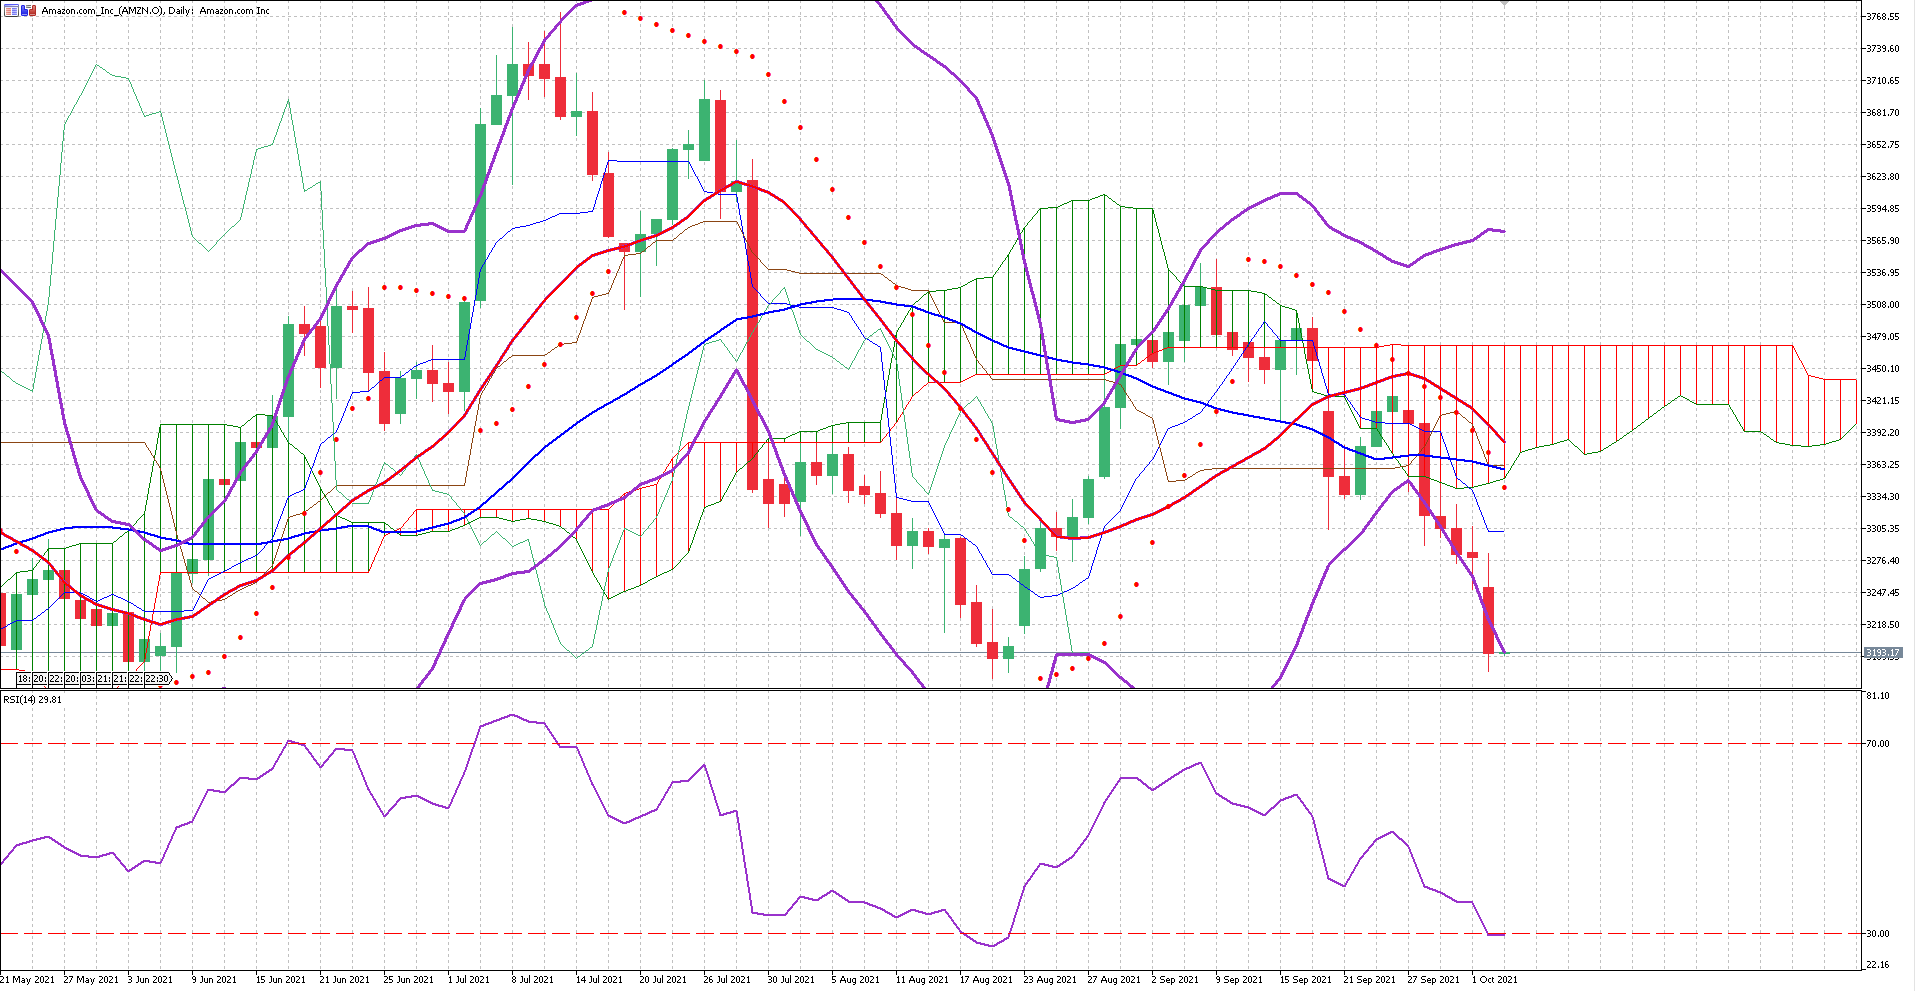This screenshot has width=1916, height=991.
Task: Click the 8 Jul 2021 date label
Action: click(x=532, y=980)
